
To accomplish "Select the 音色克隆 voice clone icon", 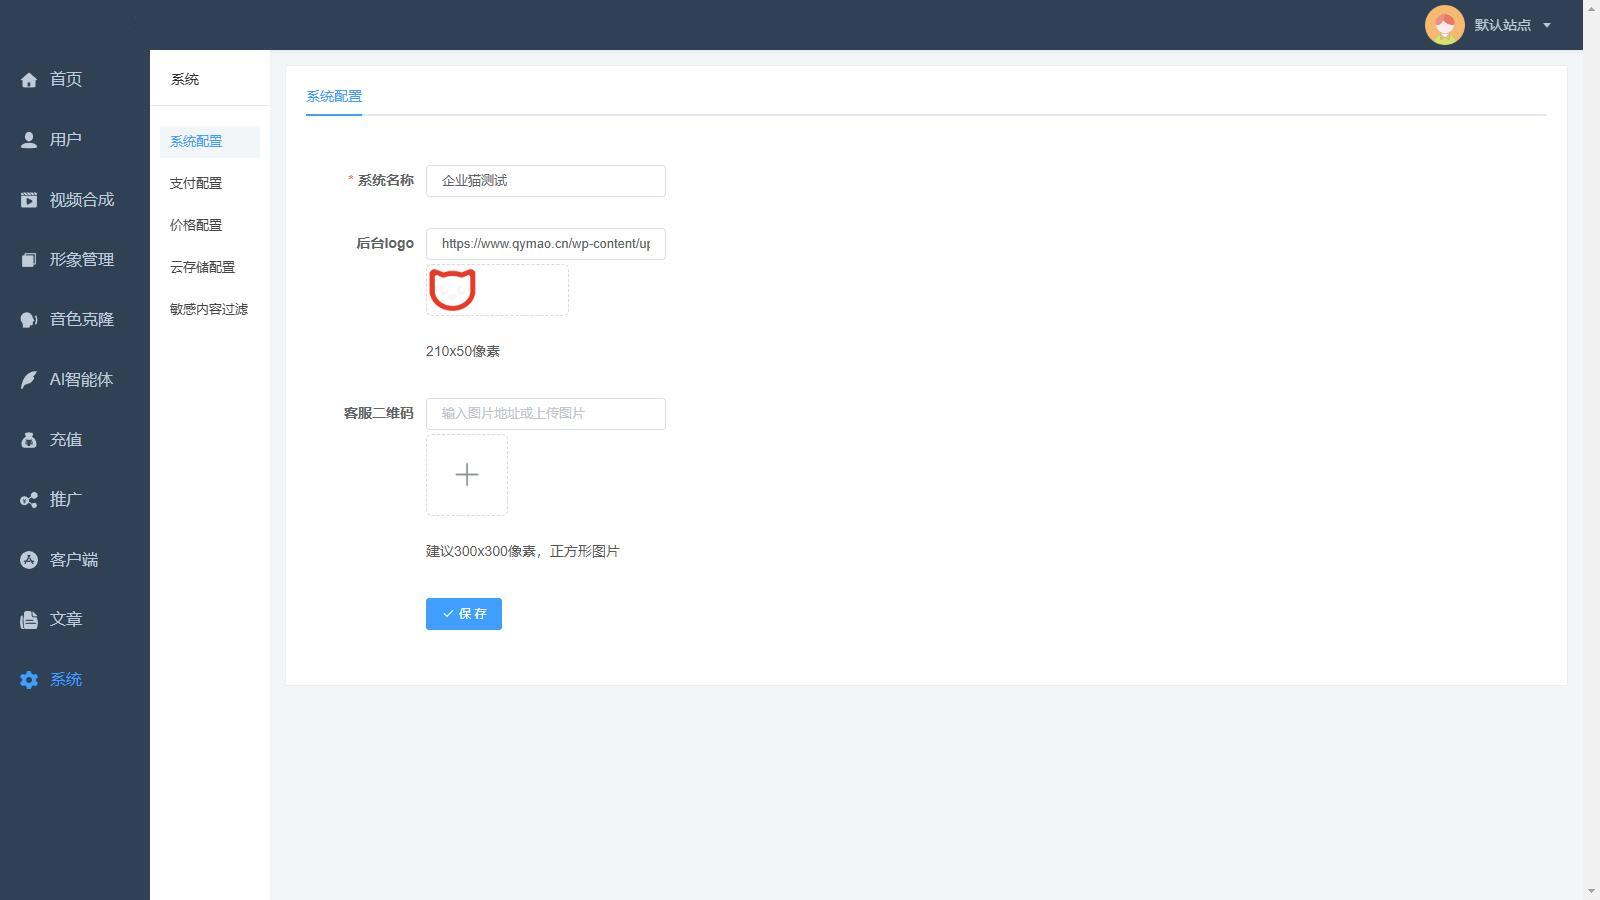I will (x=28, y=319).
